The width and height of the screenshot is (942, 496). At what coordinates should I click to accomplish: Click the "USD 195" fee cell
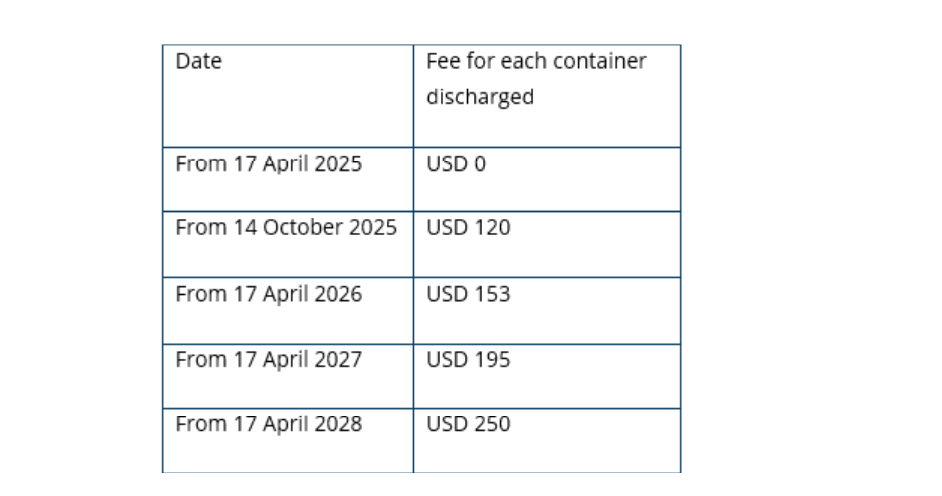tap(546, 376)
